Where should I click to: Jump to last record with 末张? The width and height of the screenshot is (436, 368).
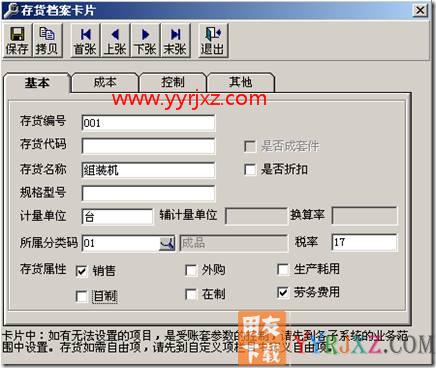175,41
